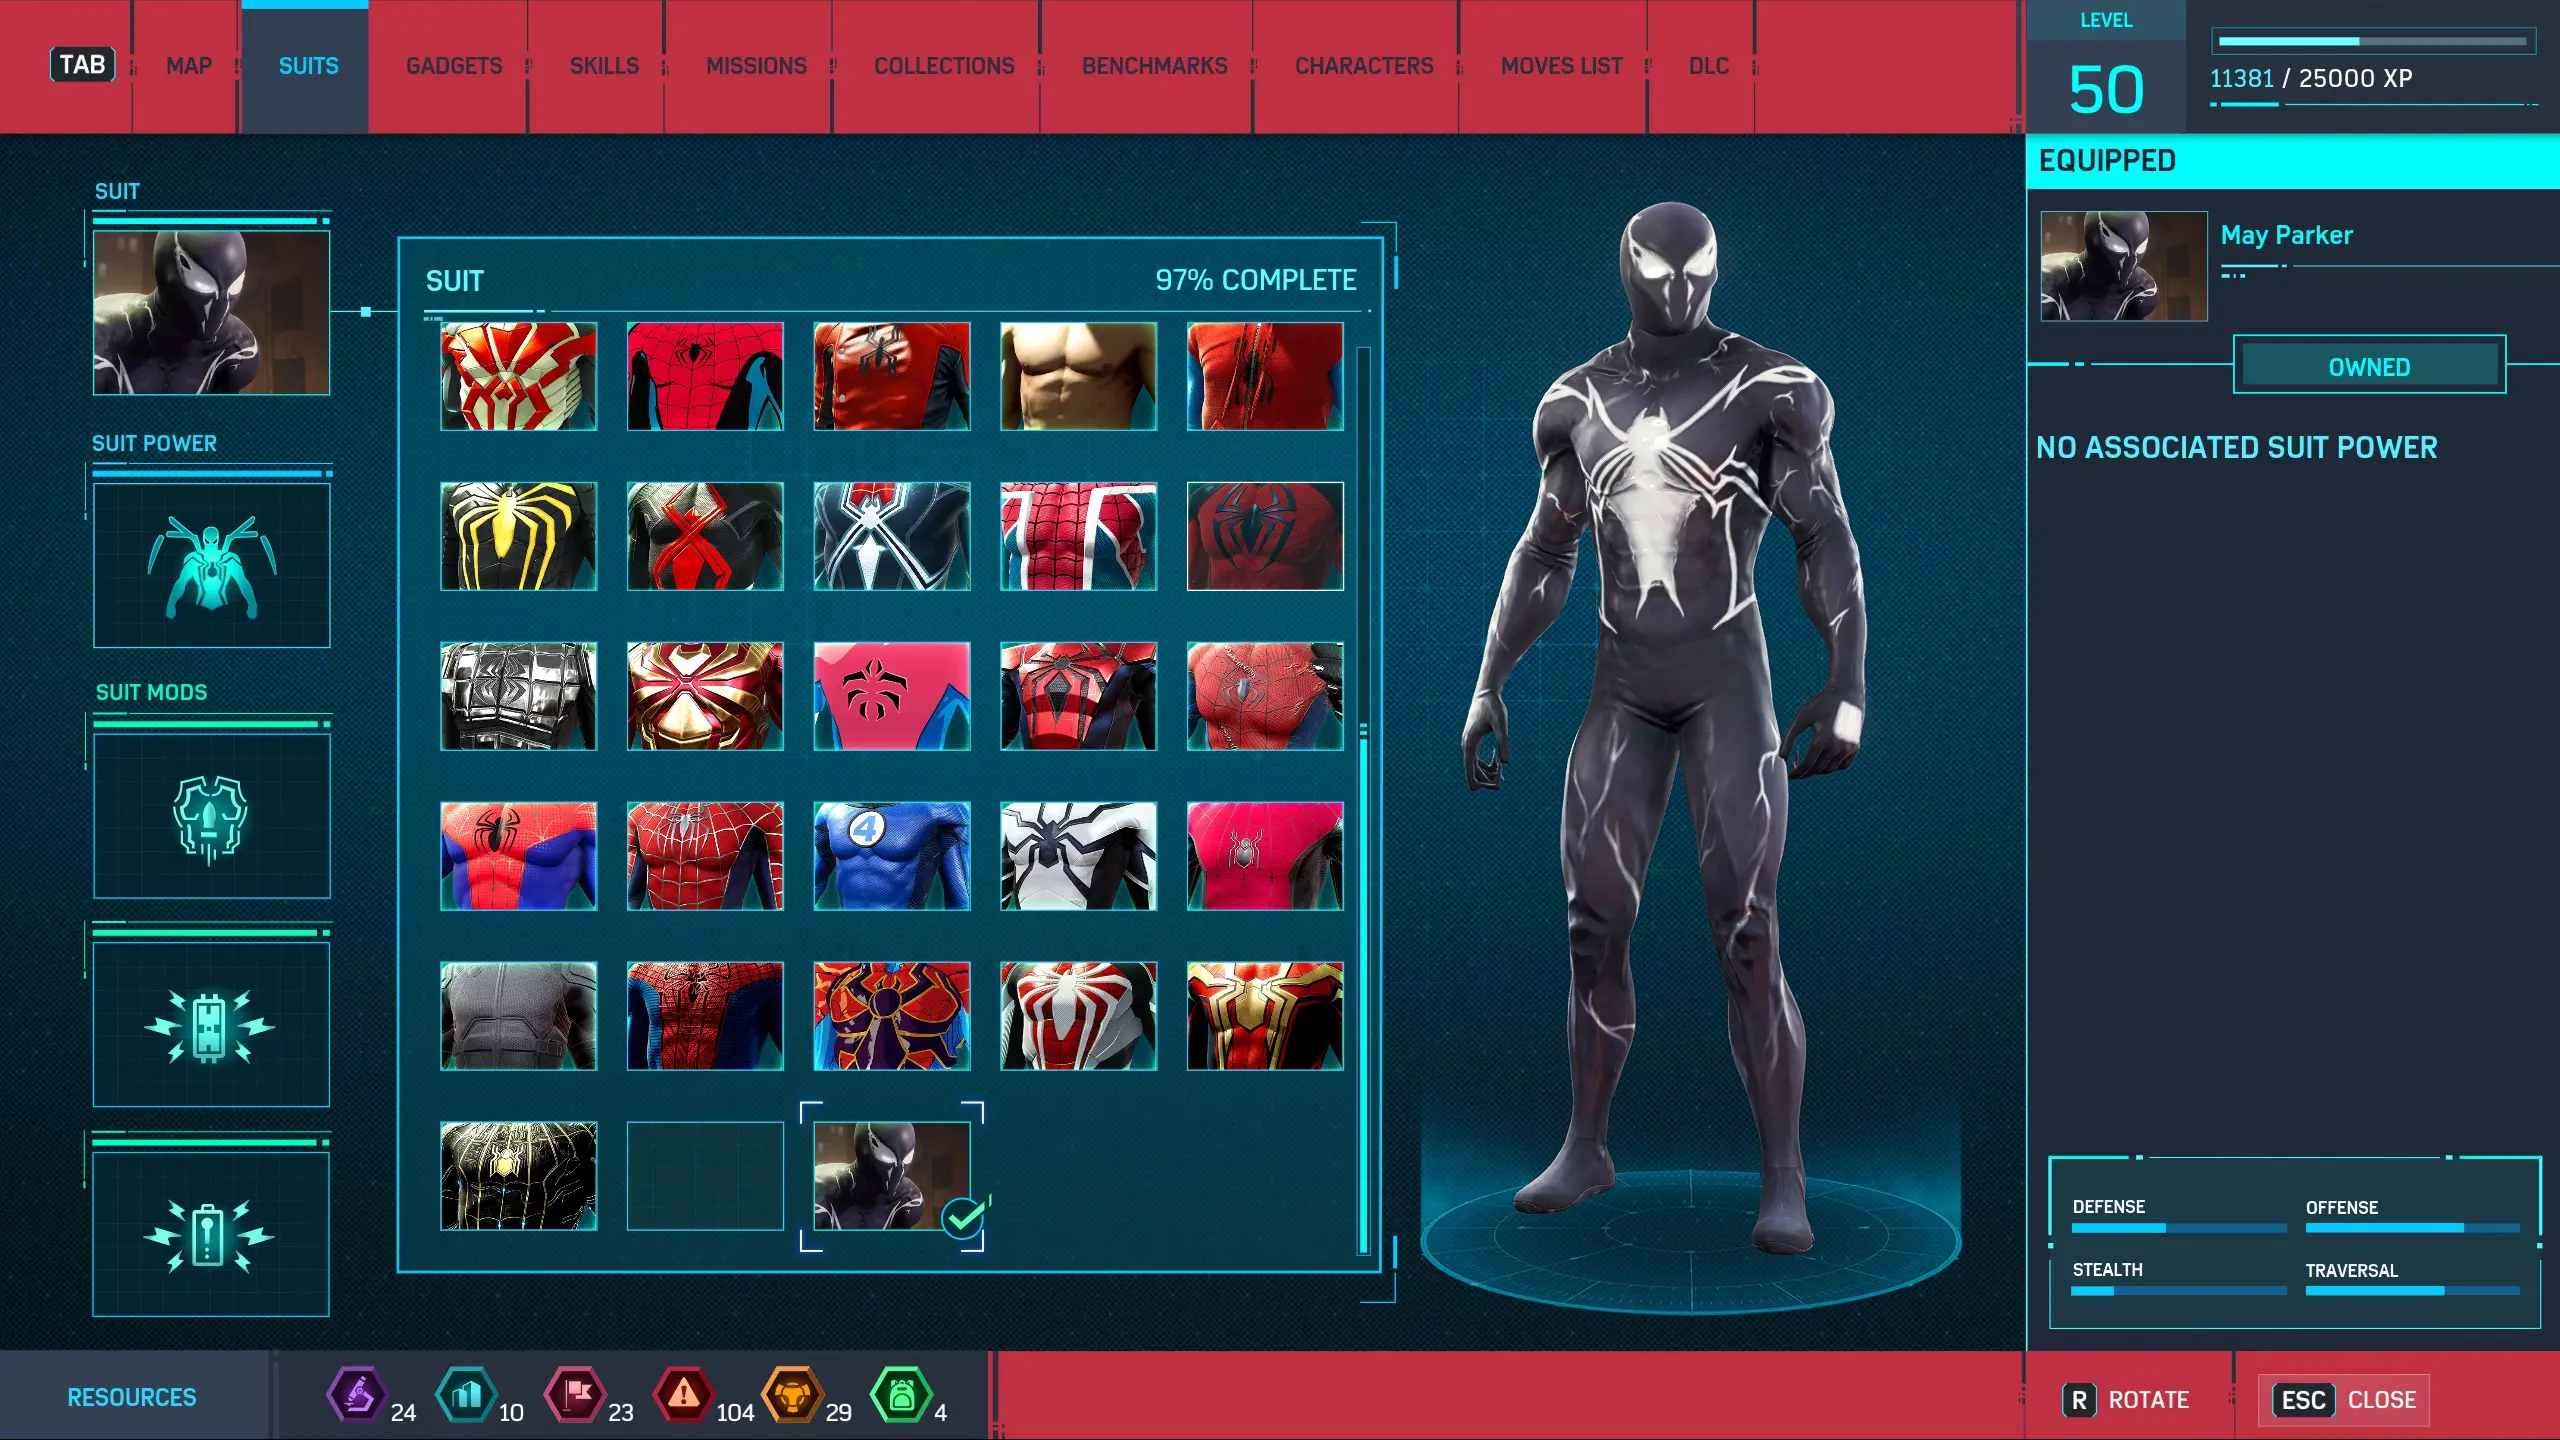
Task: Choose the silver armored suit
Action: [518, 696]
